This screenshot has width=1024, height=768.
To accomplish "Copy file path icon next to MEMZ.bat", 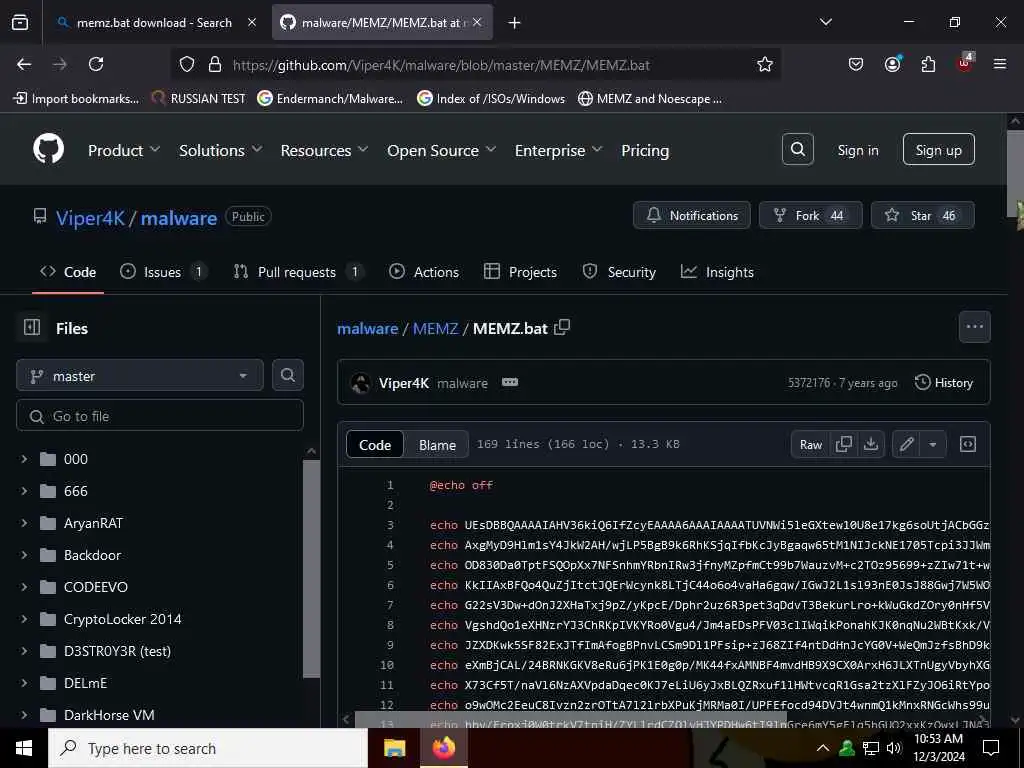I will [x=562, y=327].
